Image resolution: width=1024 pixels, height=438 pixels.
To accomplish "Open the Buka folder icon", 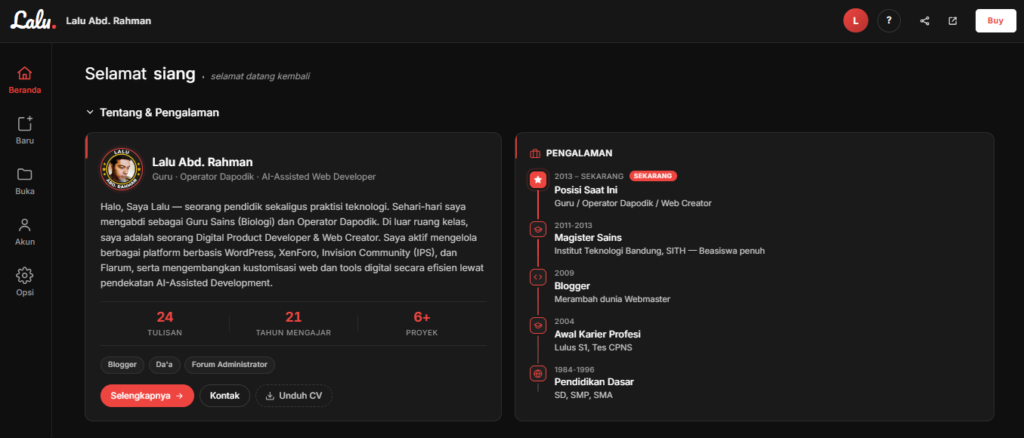I will [25, 174].
